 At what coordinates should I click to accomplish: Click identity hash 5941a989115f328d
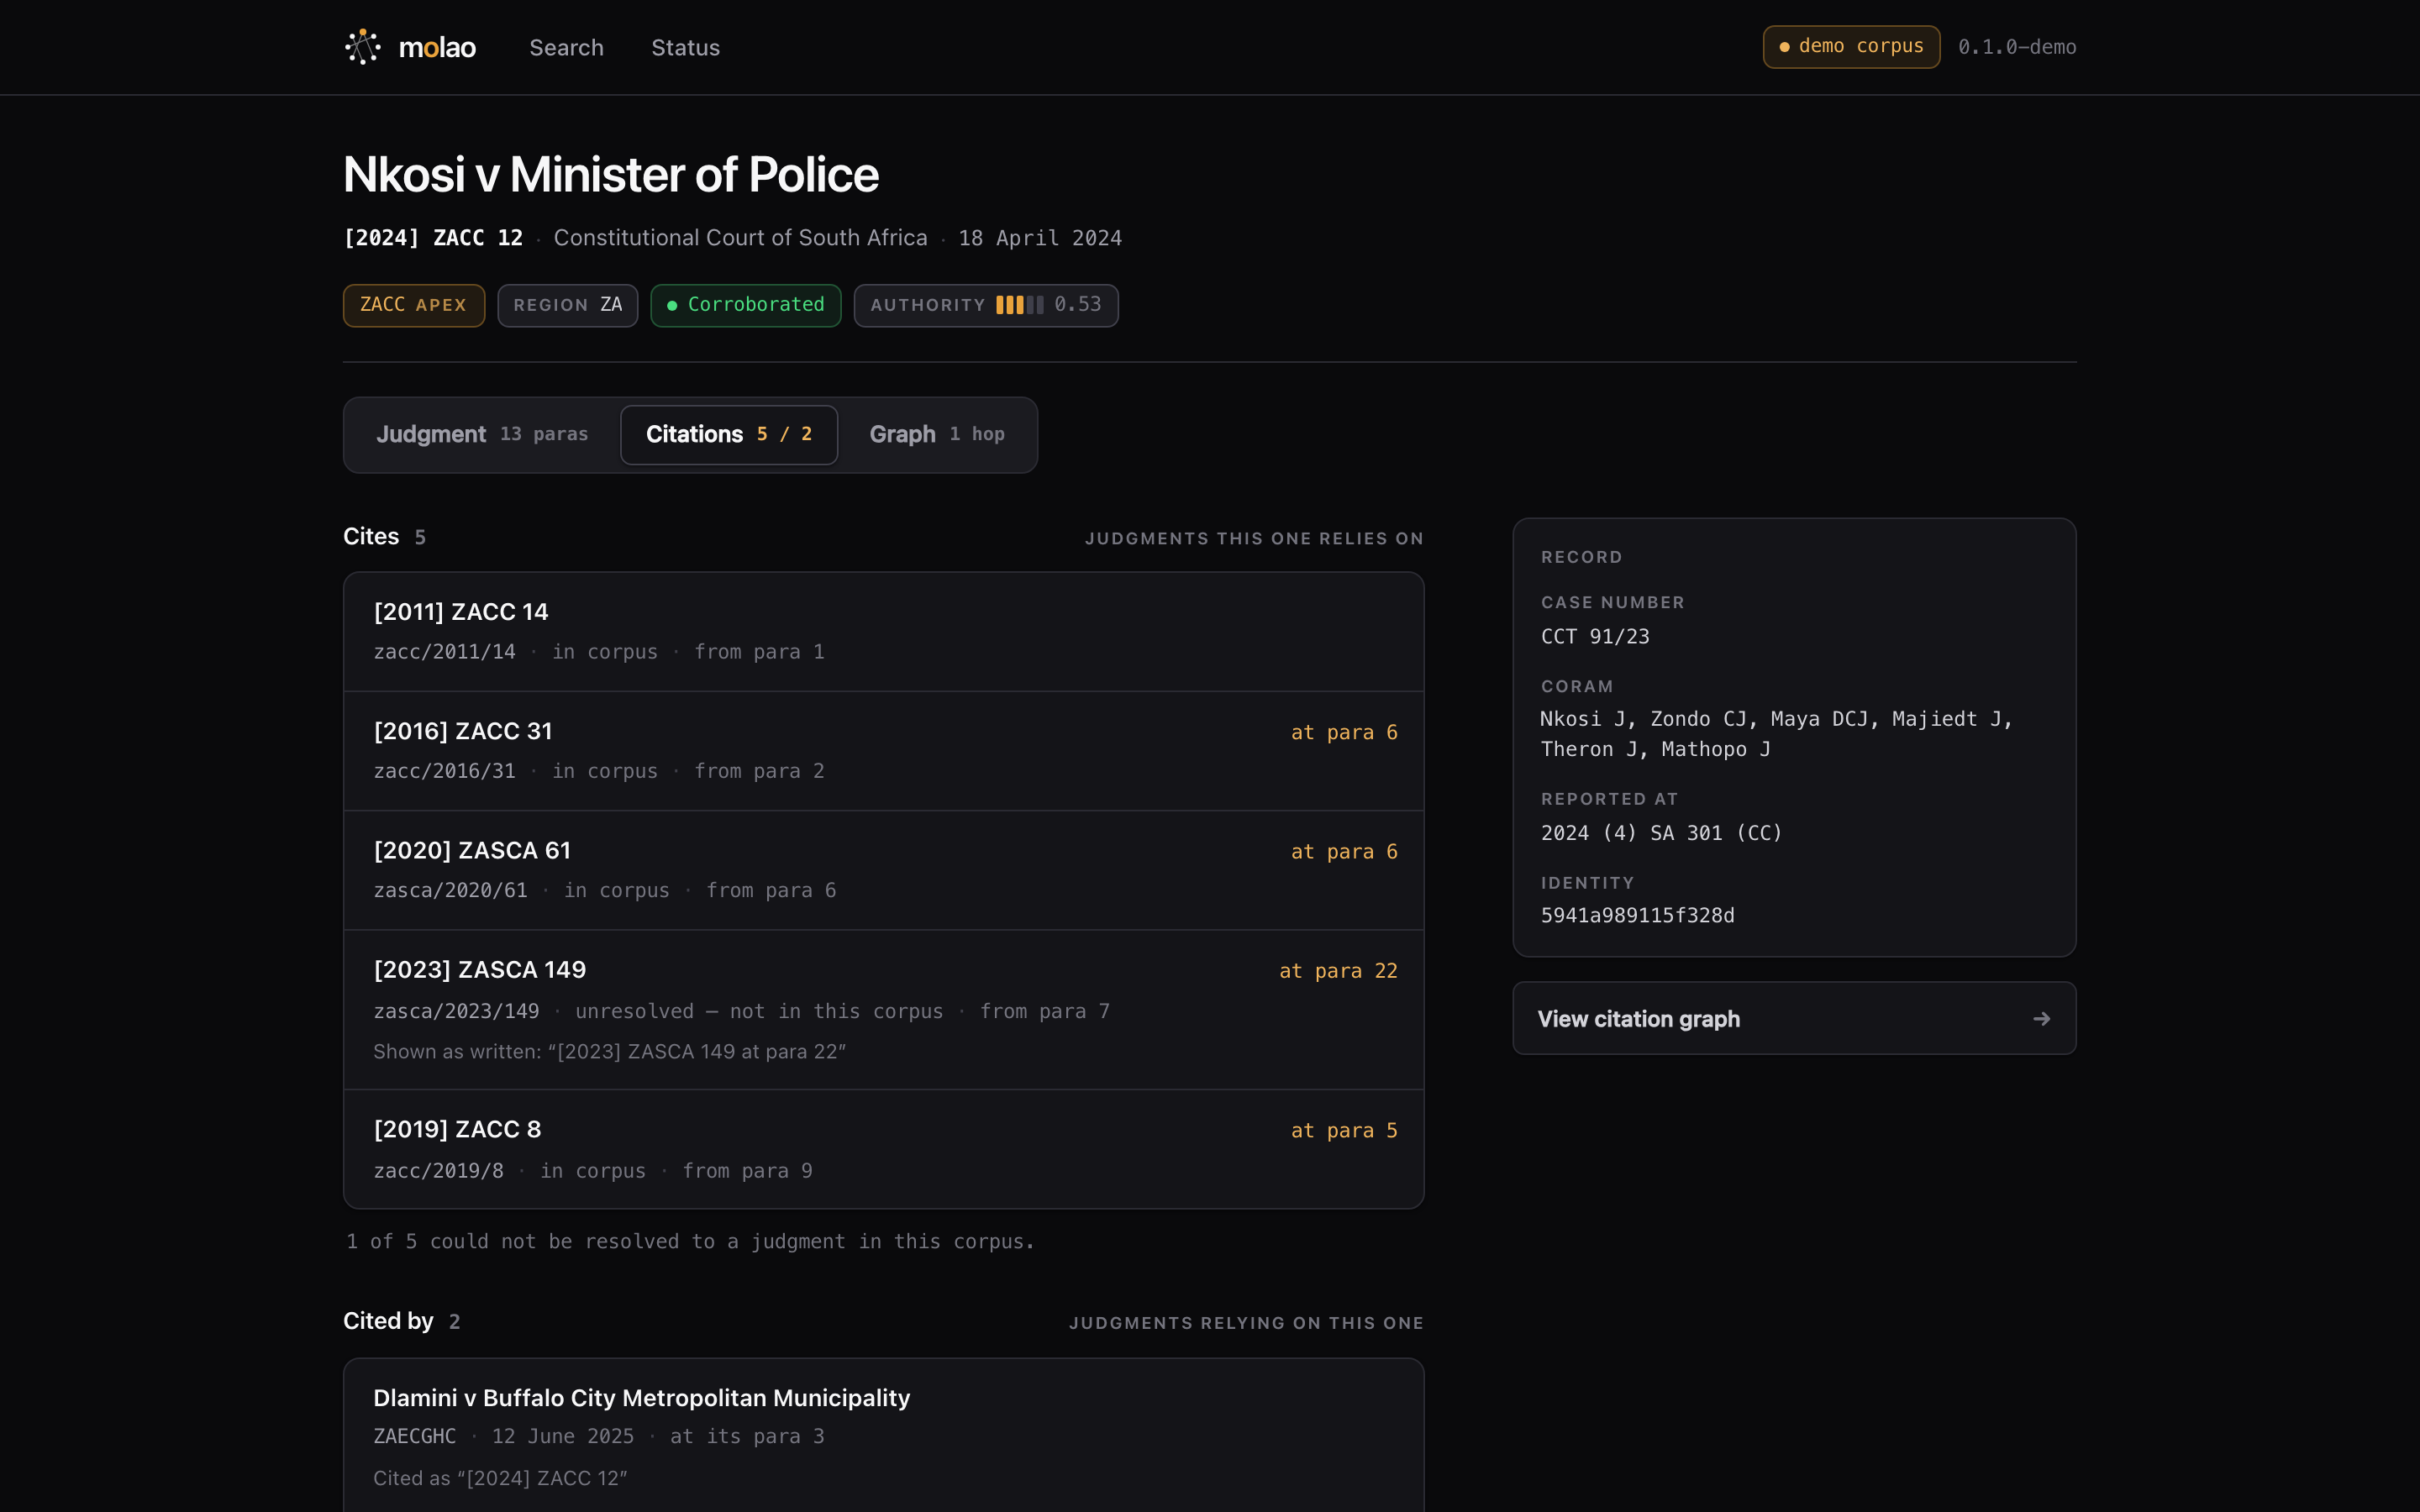pos(1637,915)
